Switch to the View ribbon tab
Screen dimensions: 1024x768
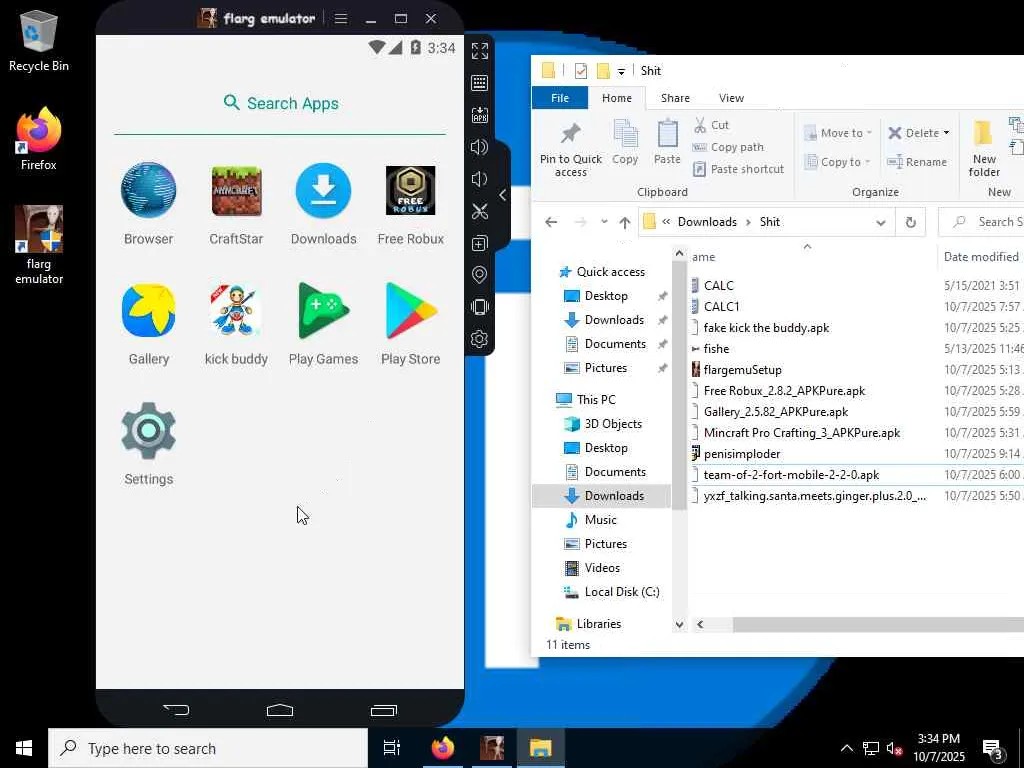731,98
